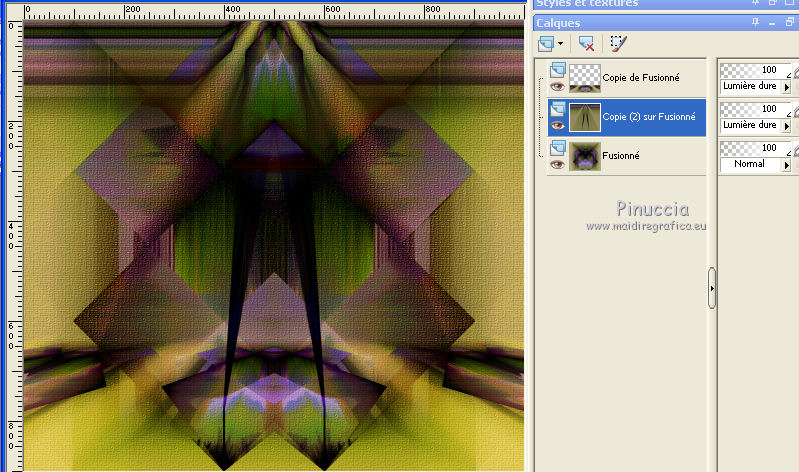This screenshot has width=799, height=472.
Task: Select the Copie (2) sur Fusionné thumbnail
Action: (x=584, y=117)
